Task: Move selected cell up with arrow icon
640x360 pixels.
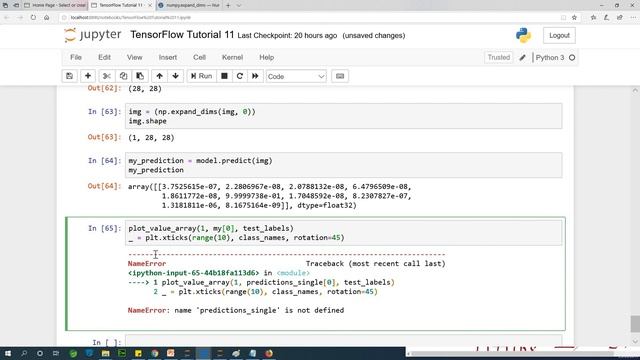Action: point(160,76)
